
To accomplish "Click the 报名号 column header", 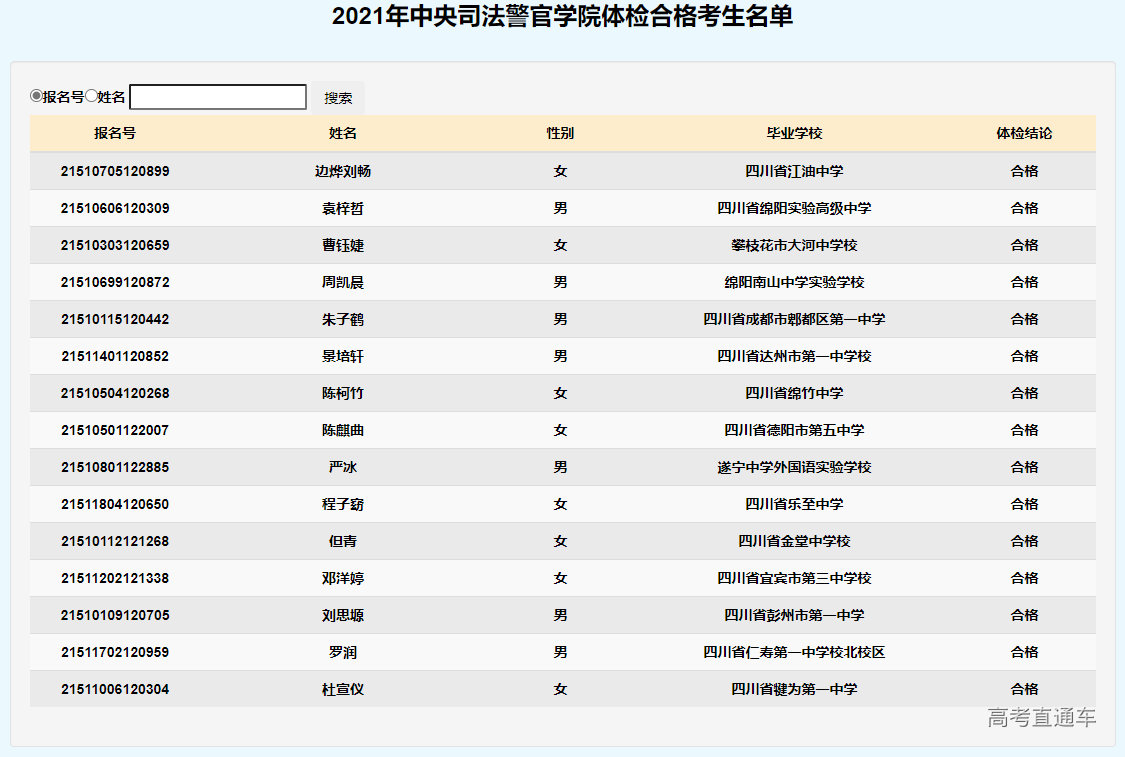I will [115, 133].
